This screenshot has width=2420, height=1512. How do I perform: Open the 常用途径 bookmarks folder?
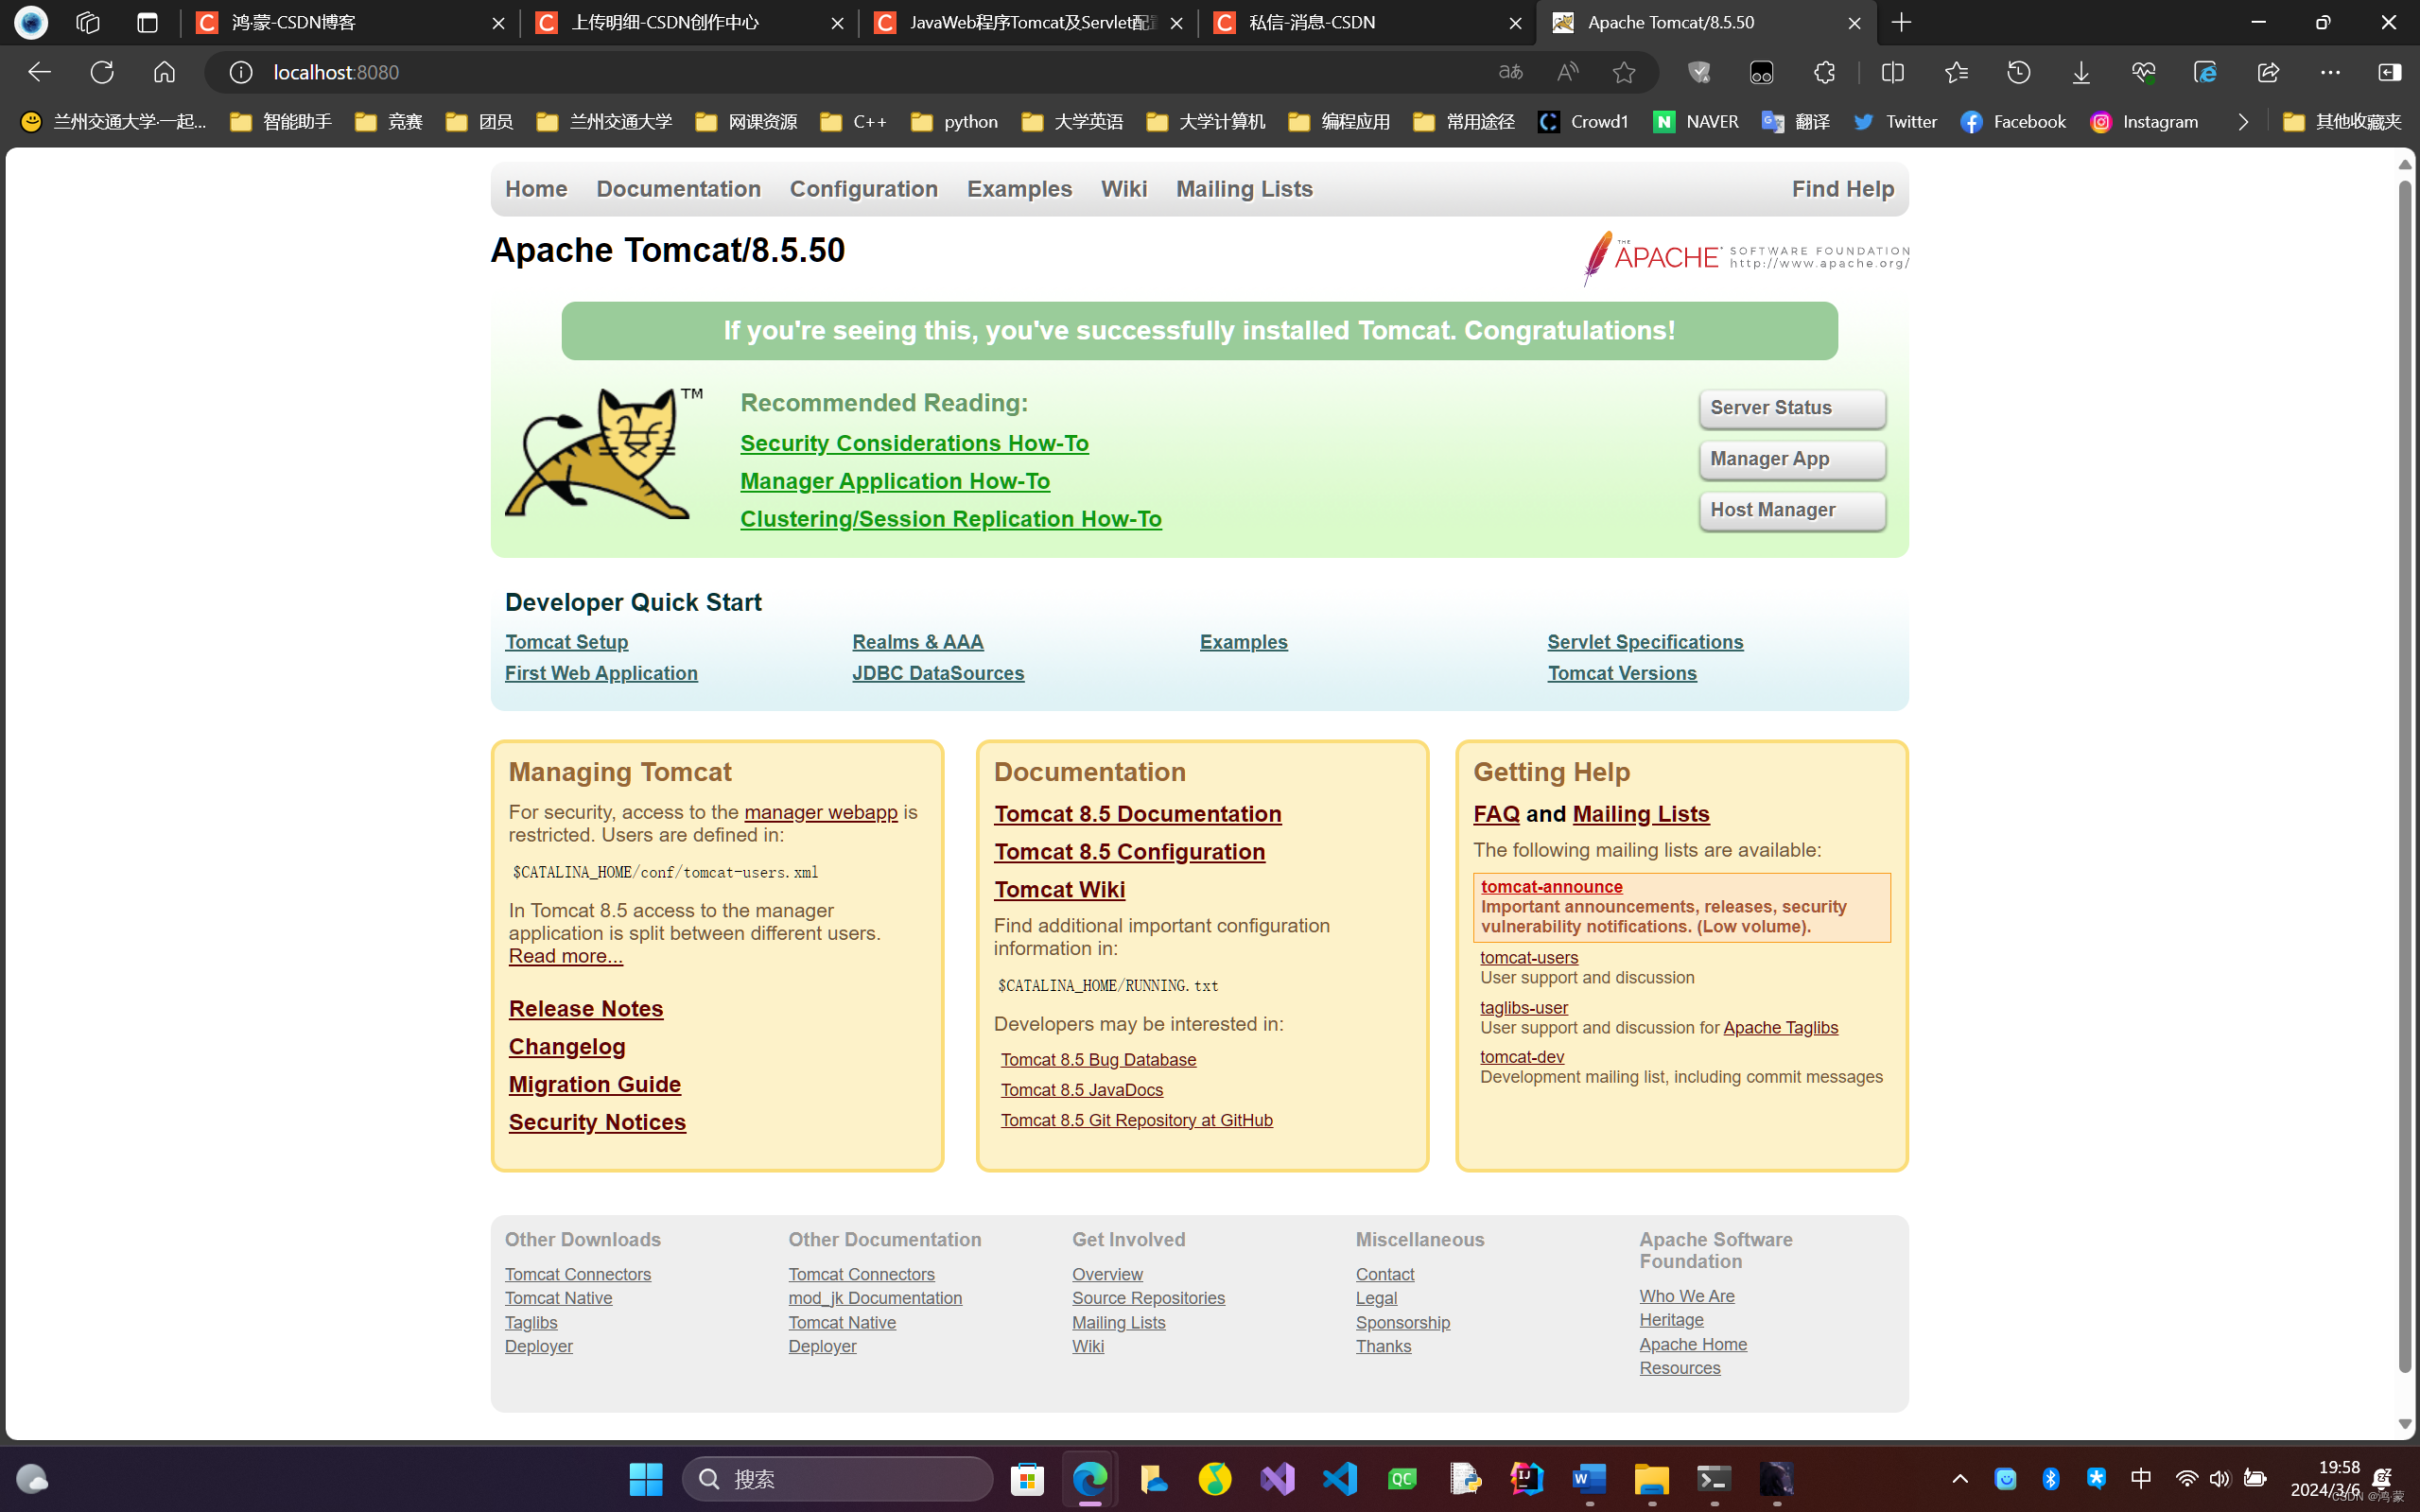point(1464,122)
